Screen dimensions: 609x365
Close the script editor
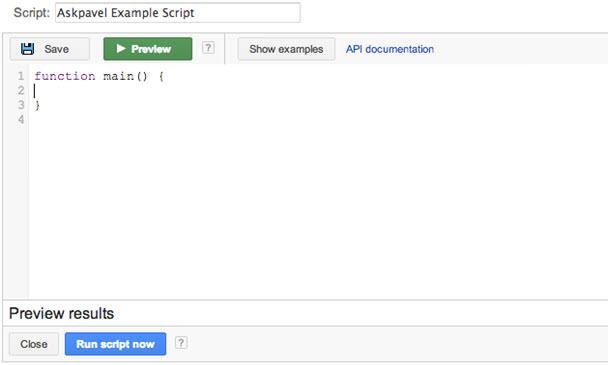click(x=34, y=344)
